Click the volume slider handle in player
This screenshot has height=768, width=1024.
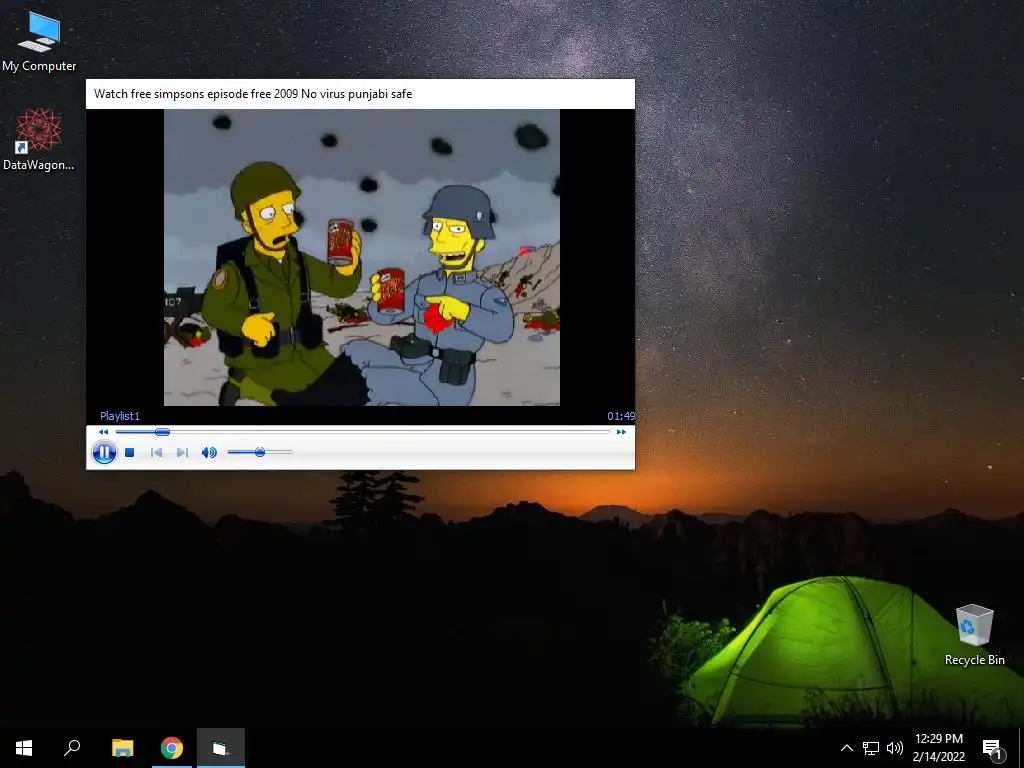260,452
